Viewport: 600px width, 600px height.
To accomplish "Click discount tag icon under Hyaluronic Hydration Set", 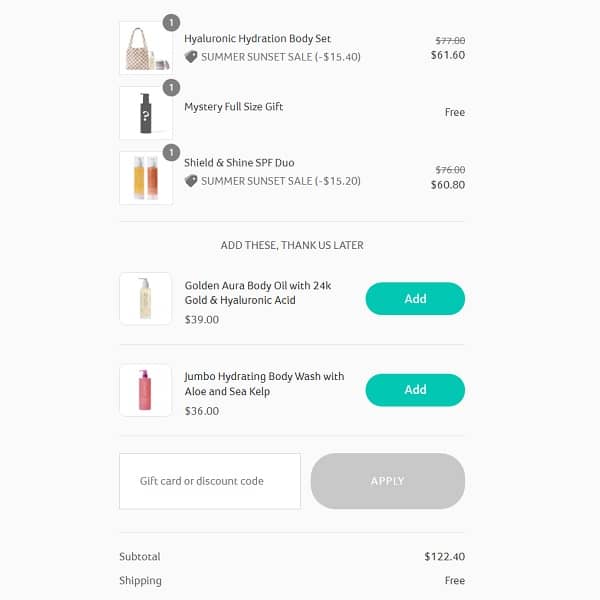I will click(191, 57).
